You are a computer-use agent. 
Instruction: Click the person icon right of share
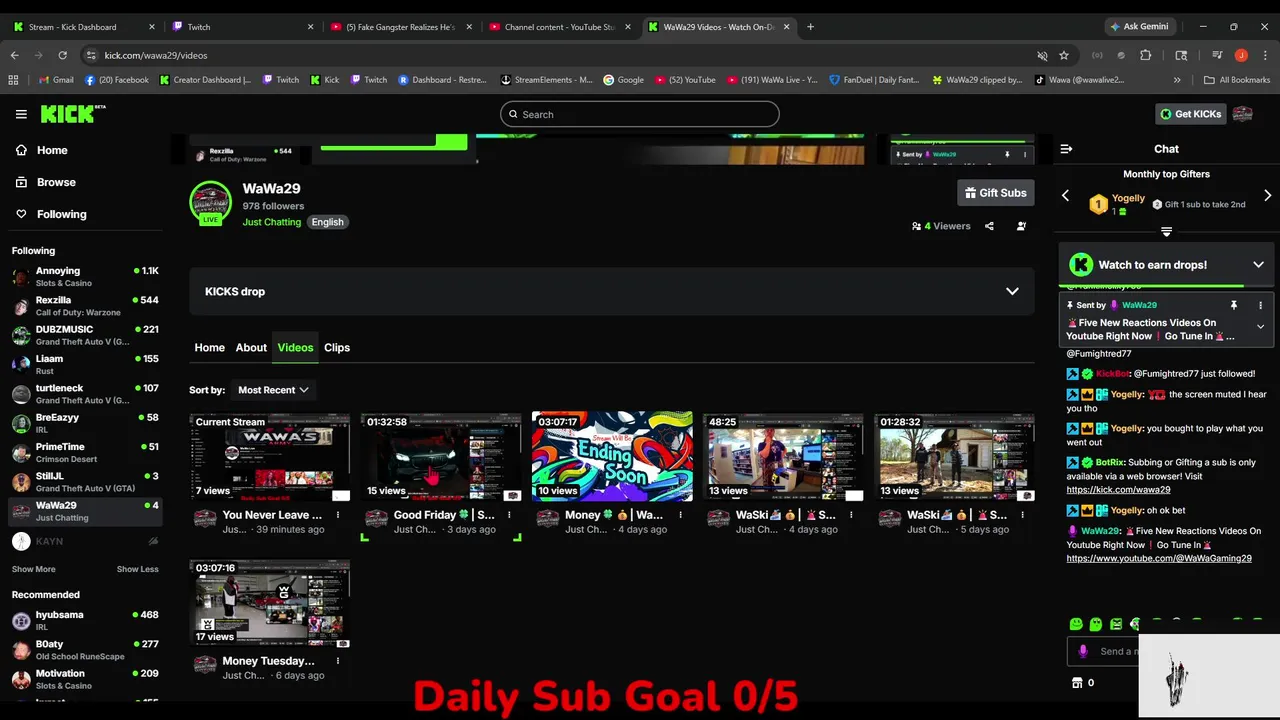(x=1021, y=226)
